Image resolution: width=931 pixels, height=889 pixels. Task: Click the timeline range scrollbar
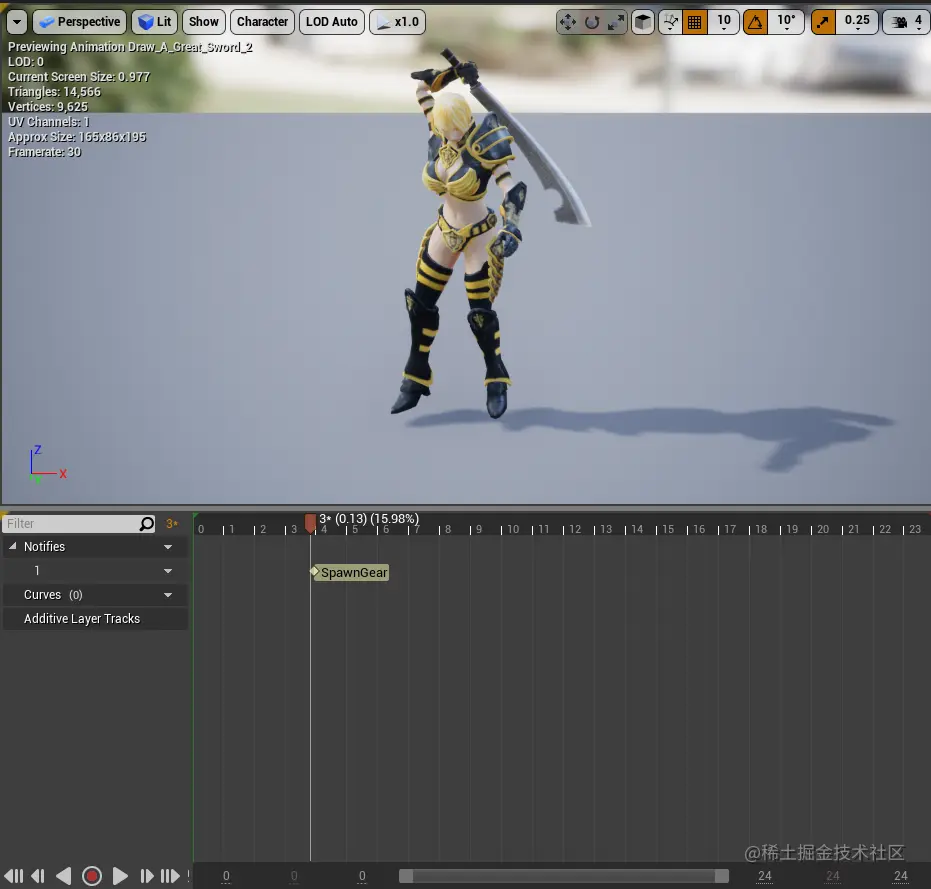click(x=563, y=876)
